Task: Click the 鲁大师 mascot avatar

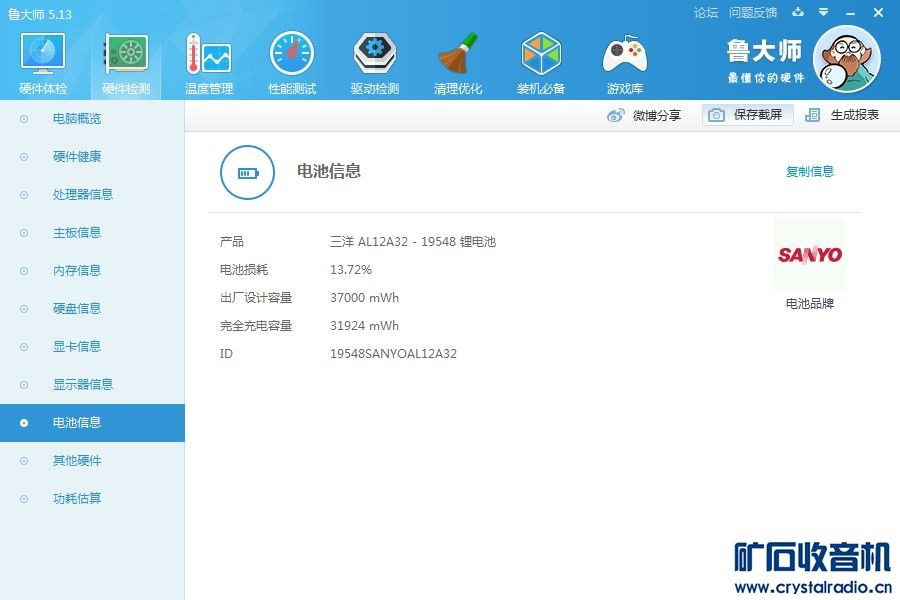Action: 847,59
